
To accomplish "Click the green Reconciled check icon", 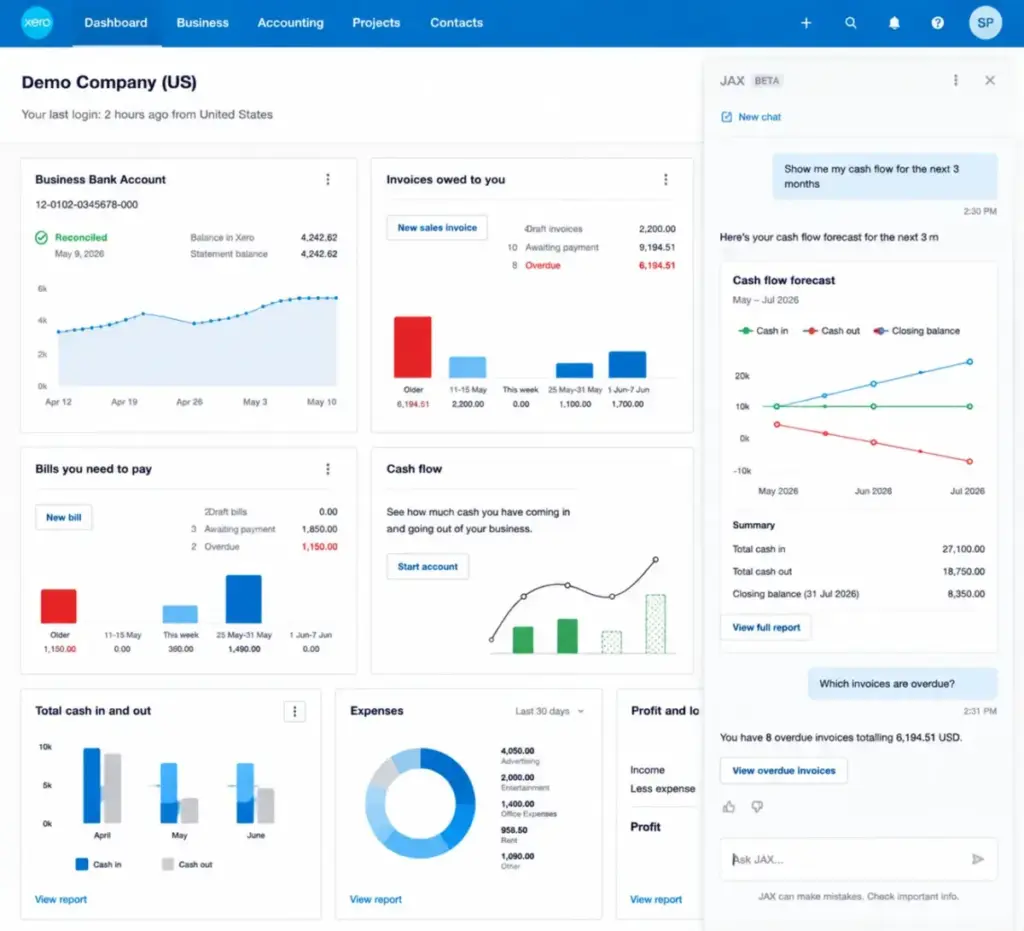I will point(41,238).
